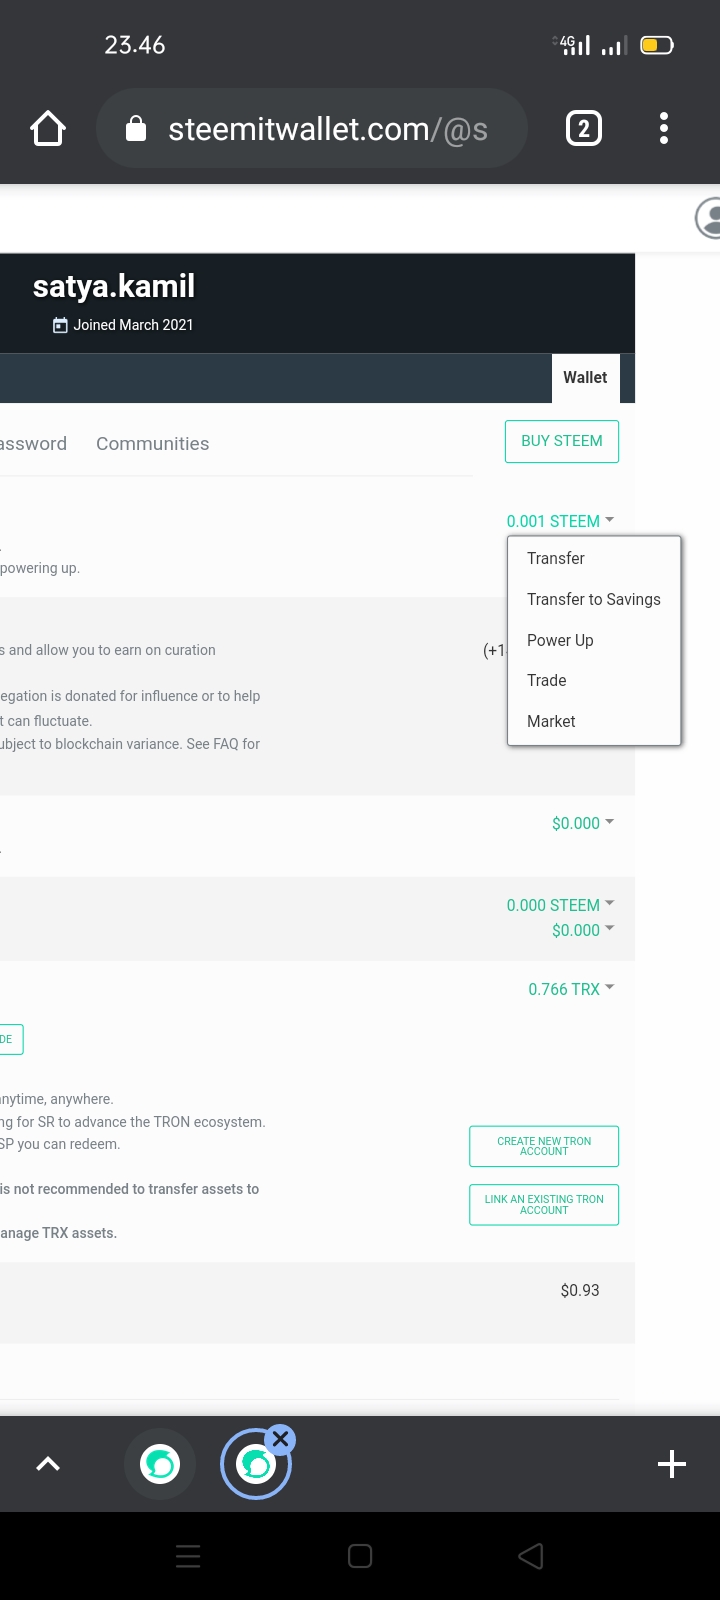
Task: Open the 0.000 STEEM savings dropdown
Action: point(560,905)
